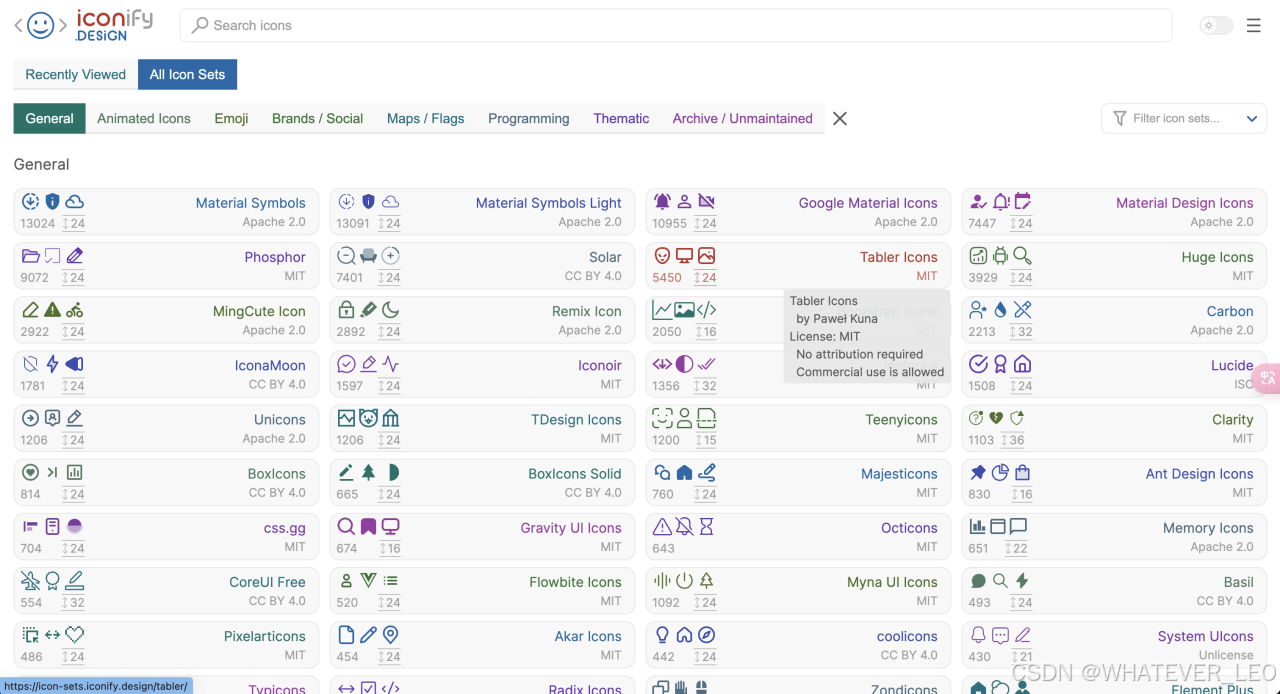Screen dimensions: 1280x694
Task: Click the Iconify smiley face logo
Action: (41, 25)
